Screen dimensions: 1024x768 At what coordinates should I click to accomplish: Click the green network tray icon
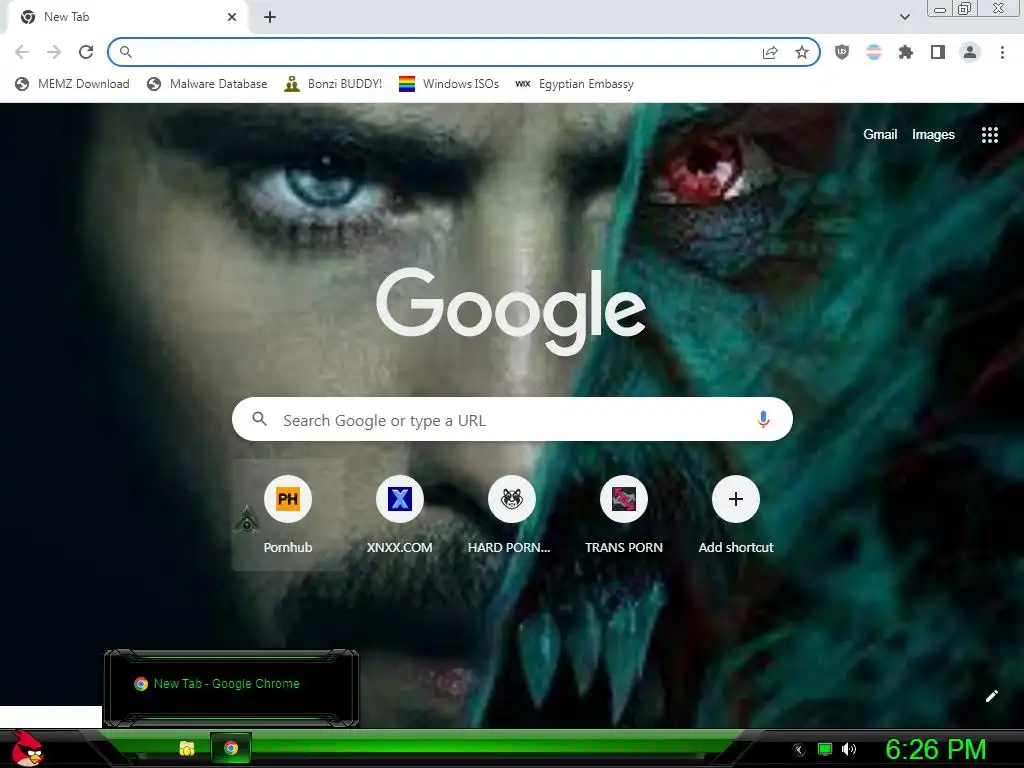825,749
